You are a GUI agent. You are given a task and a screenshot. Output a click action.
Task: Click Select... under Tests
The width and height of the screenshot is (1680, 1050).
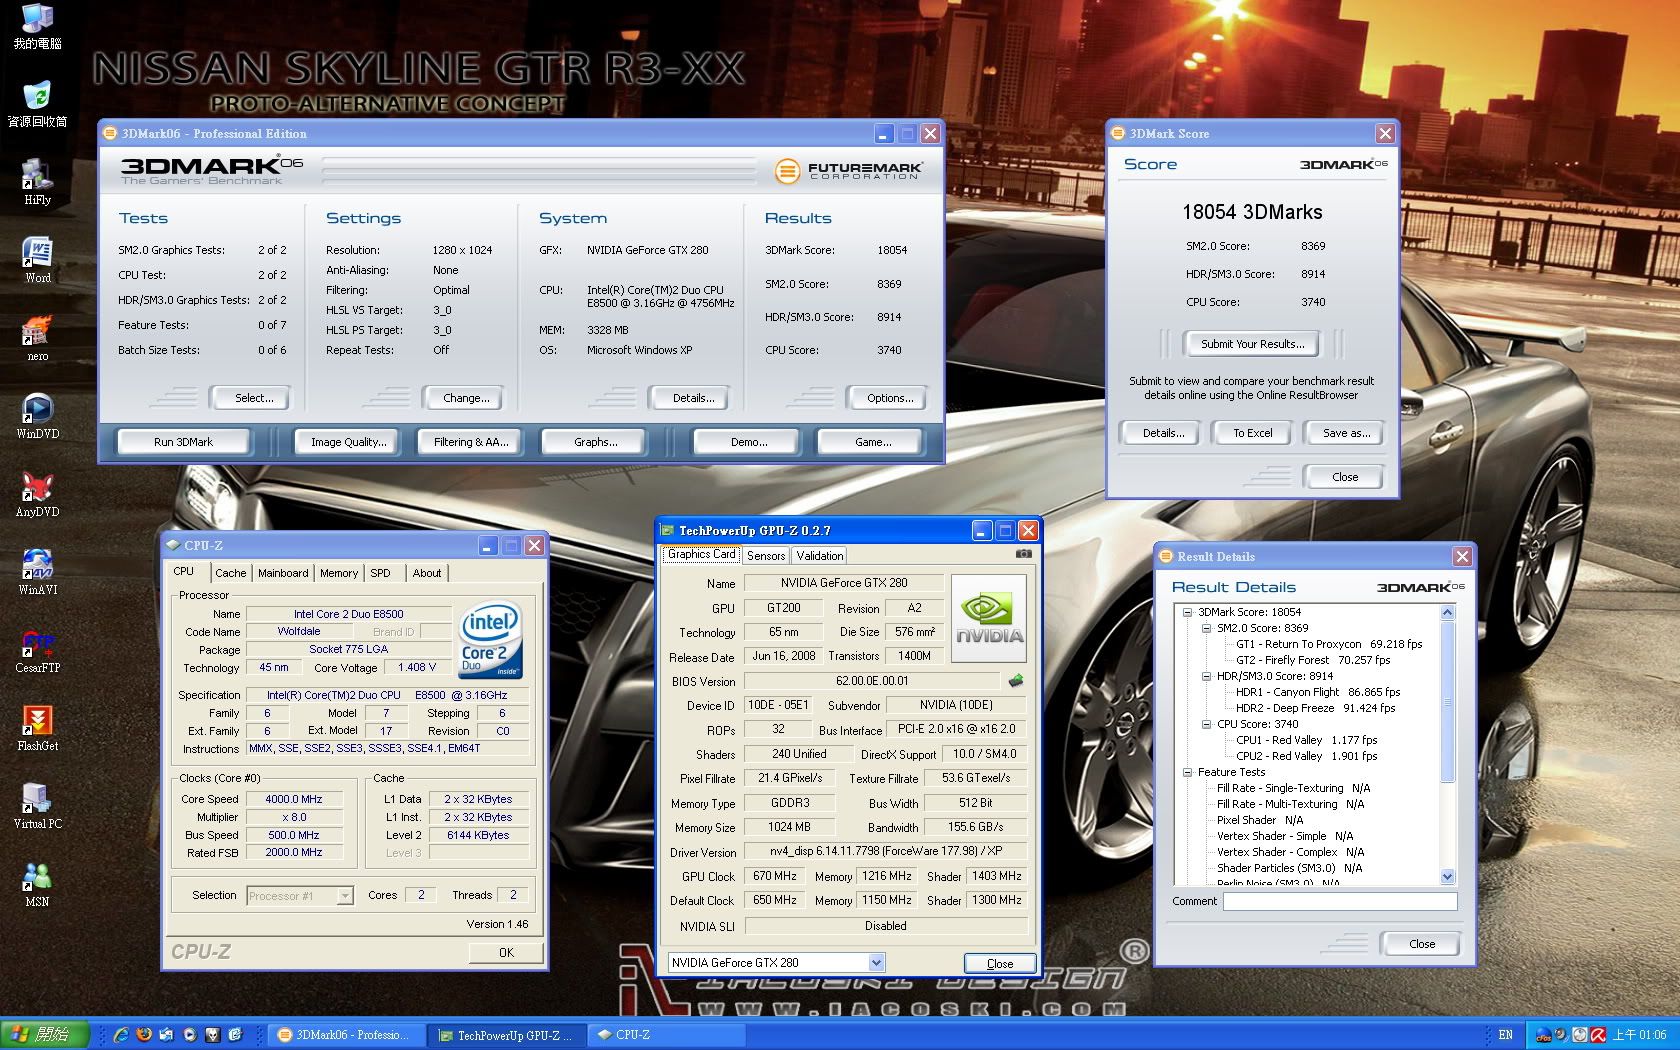[254, 398]
